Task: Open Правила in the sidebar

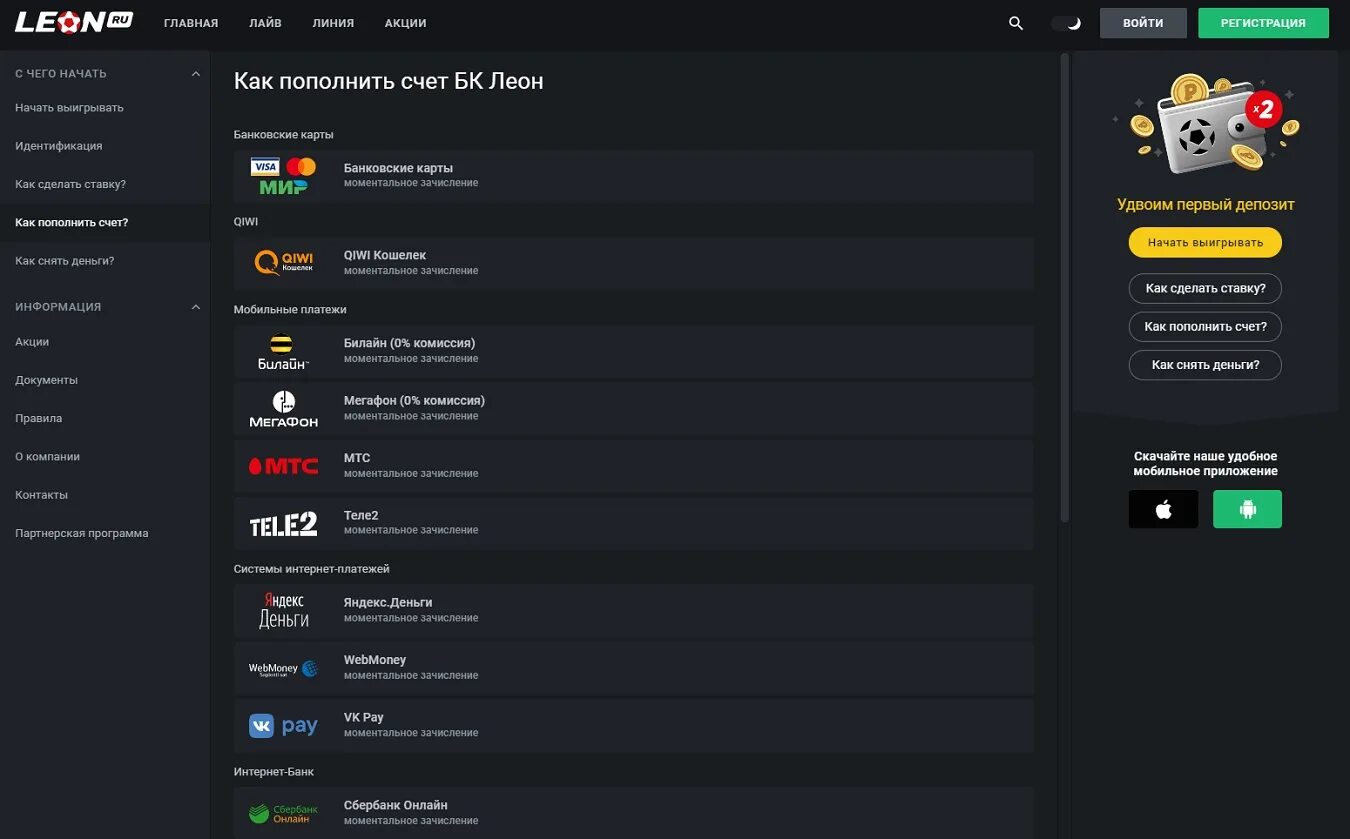Action: tap(39, 418)
